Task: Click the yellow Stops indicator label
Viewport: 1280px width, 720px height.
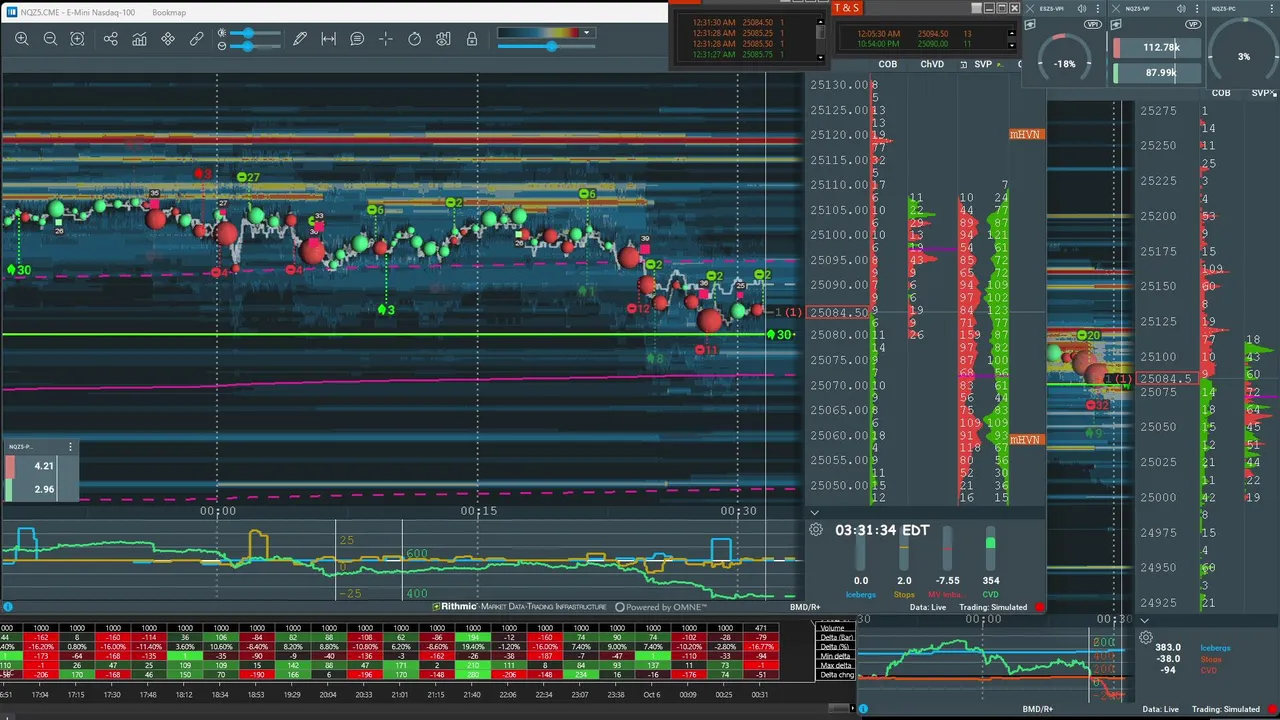Action: (x=904, y=595)
